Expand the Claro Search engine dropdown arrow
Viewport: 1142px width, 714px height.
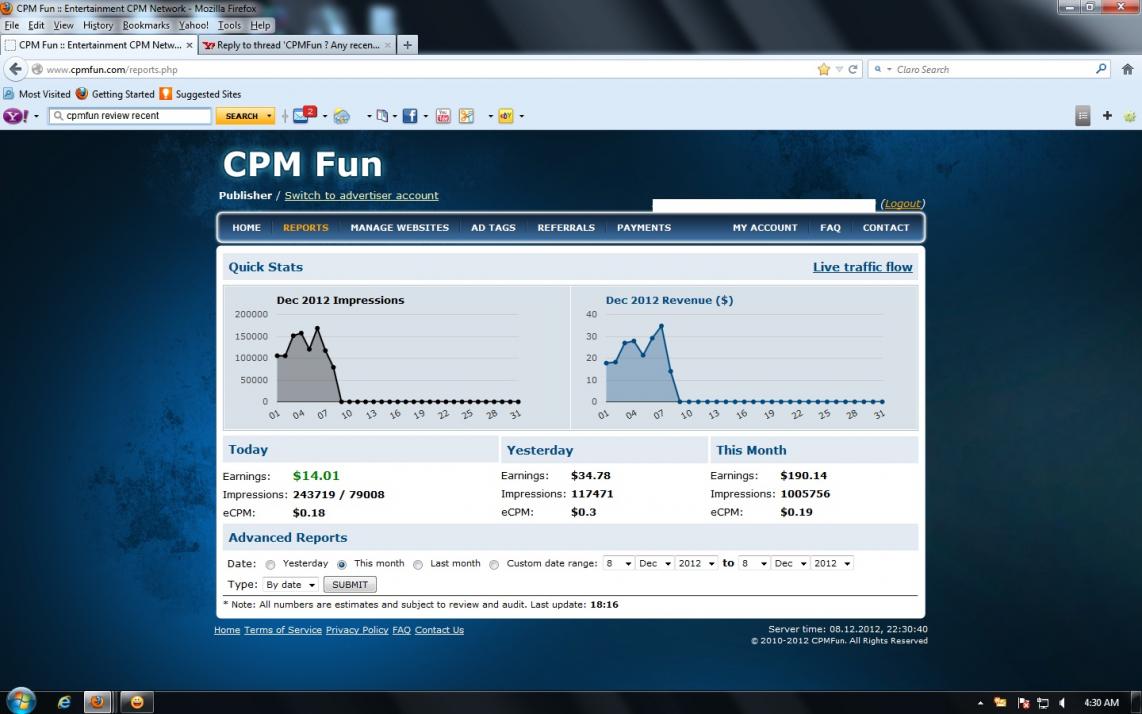click(x=889, y=69)
